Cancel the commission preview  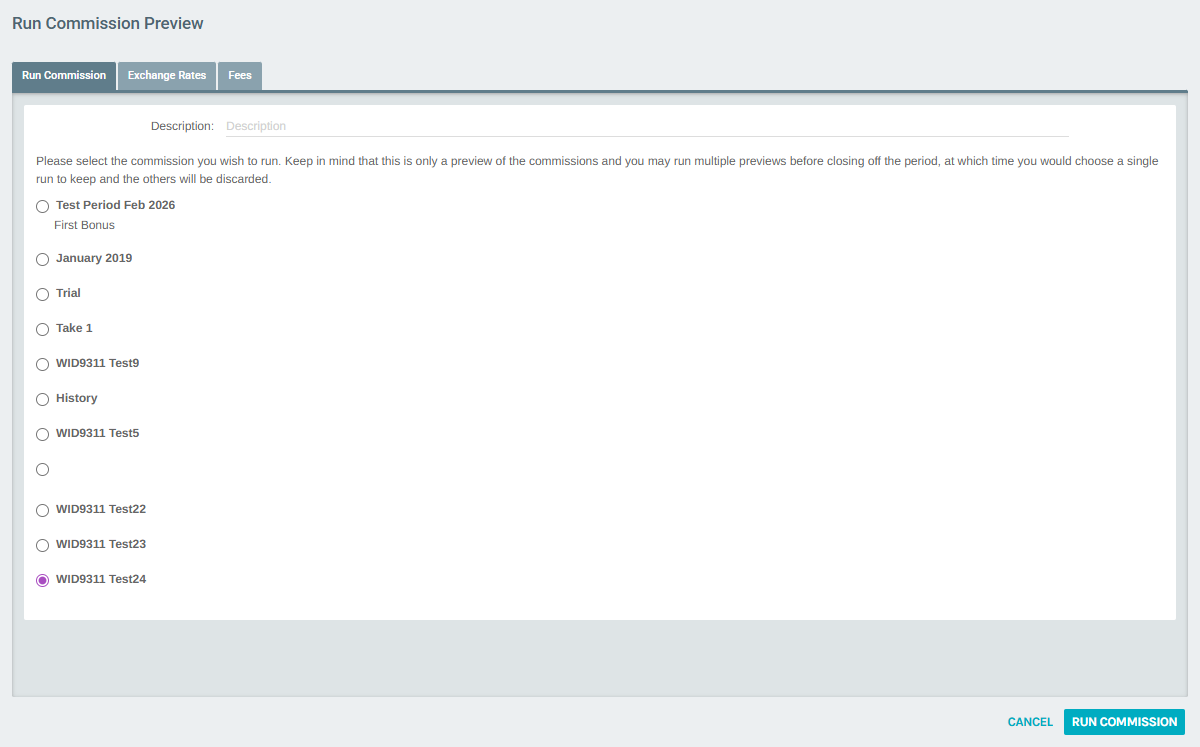[x=1030, y=722]
